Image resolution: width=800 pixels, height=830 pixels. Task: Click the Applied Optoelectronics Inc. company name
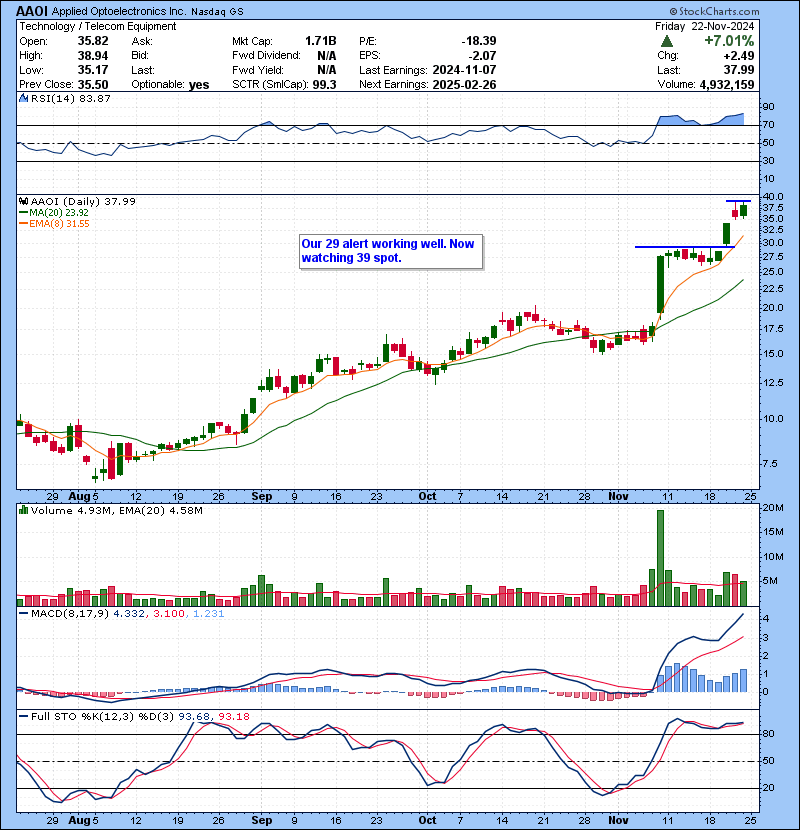click(x=119, y=11)
